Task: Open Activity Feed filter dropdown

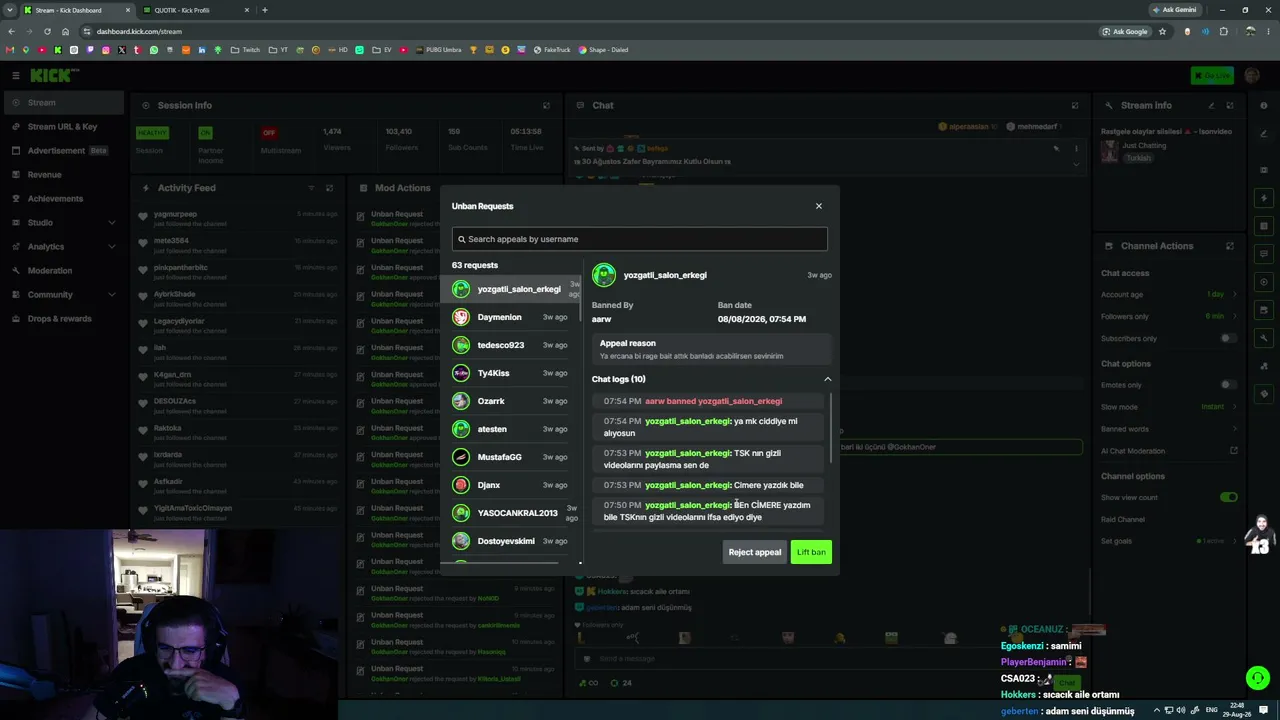Action: (x=311, y=188)
